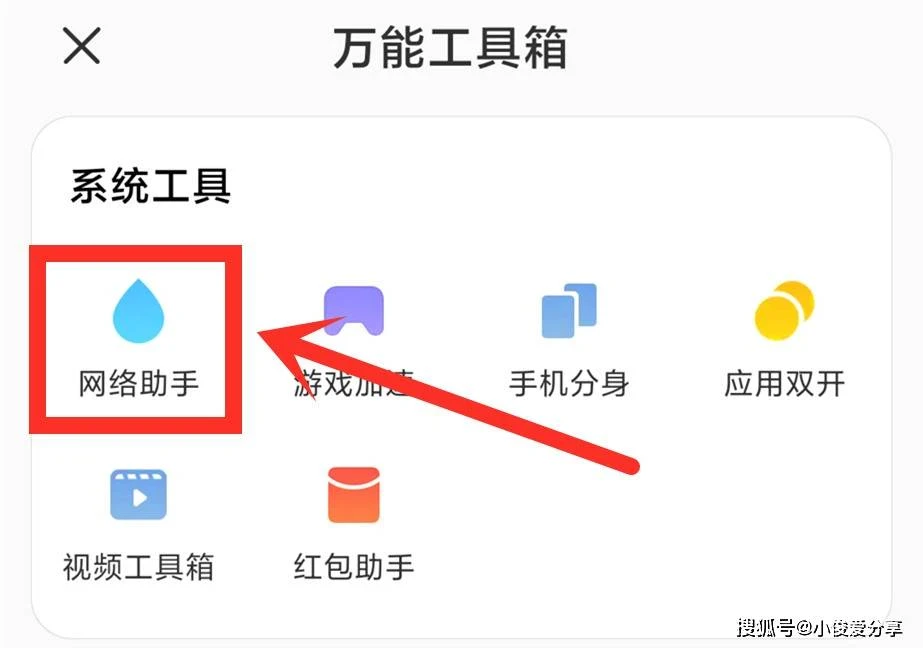Click the 搜狐号@小俊爱分享 watermark
Viewport: 923px width, 648px height.
[x=819, y=627]
